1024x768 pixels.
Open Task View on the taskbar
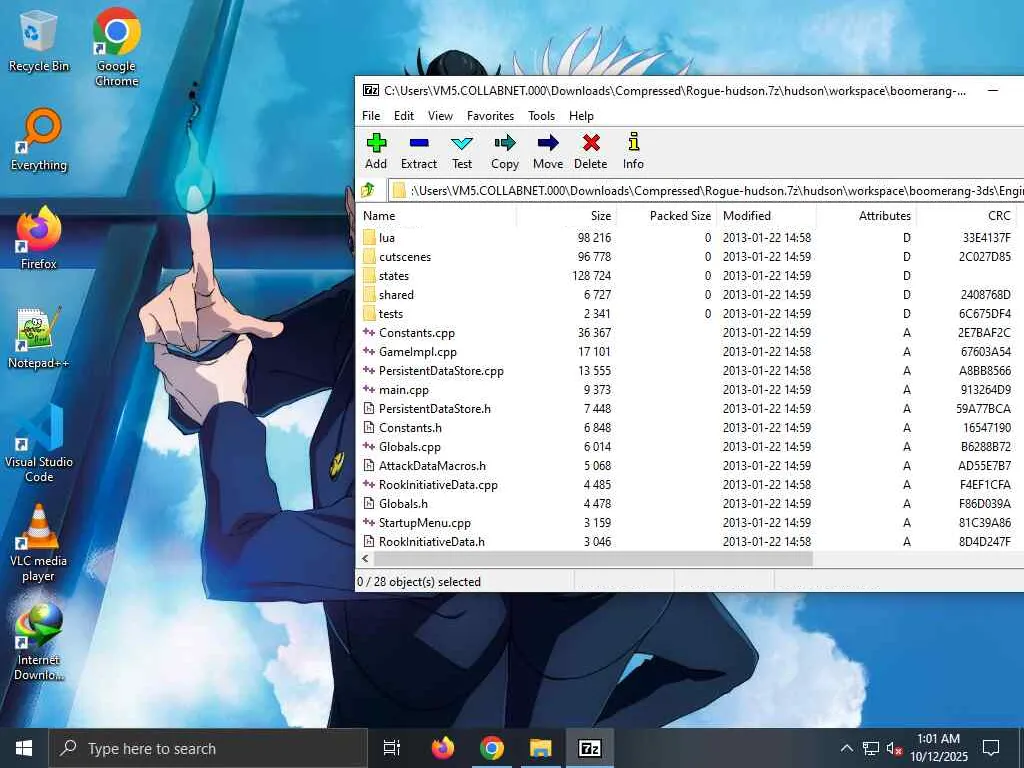[392, 748]
